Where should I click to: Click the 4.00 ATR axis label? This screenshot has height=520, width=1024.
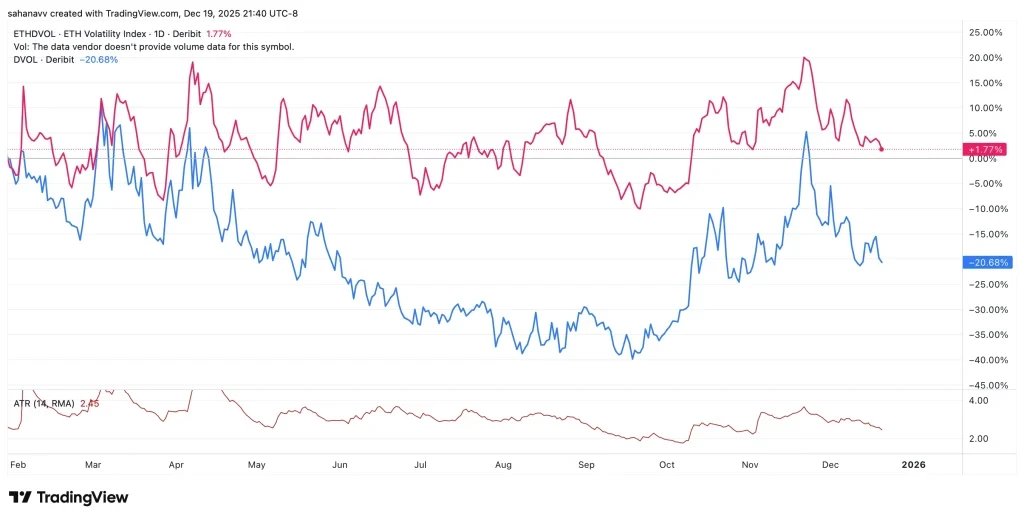tap(980, 400)
